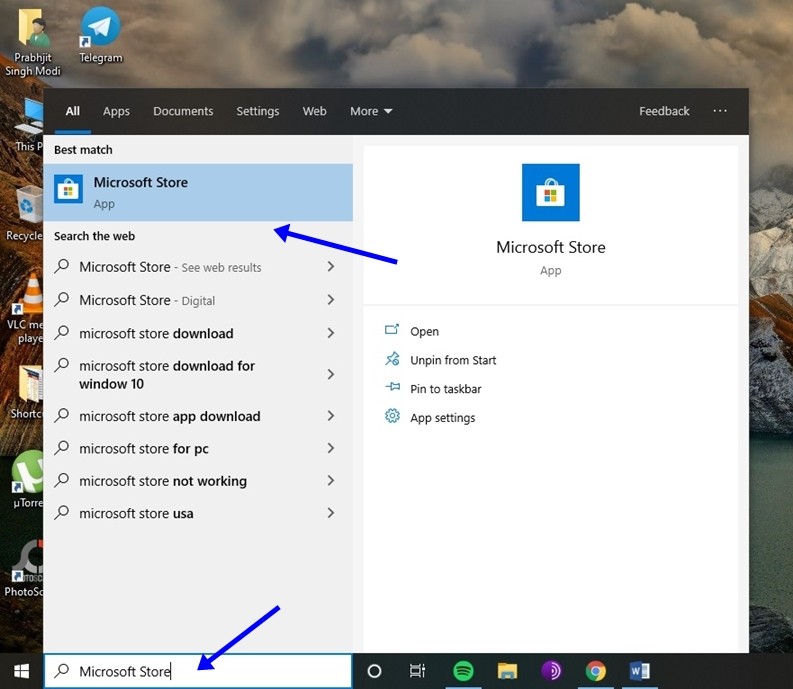
Task: Expand arrow for 'microsoft store download'
Action: (x=331, y=333)
